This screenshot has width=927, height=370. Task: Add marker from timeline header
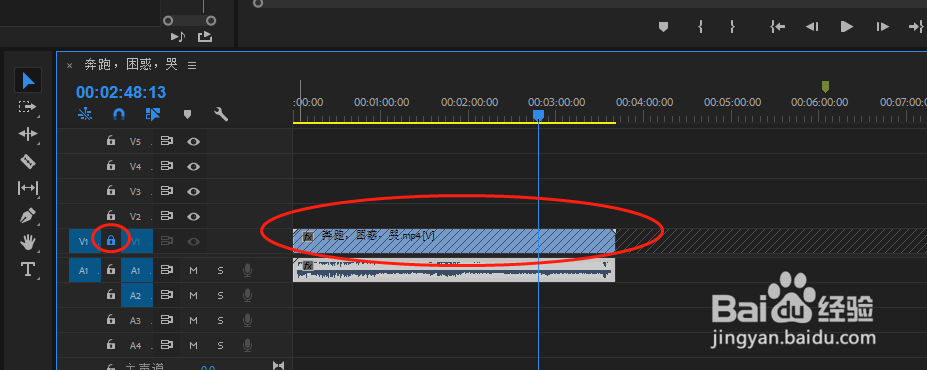[187, 114]
